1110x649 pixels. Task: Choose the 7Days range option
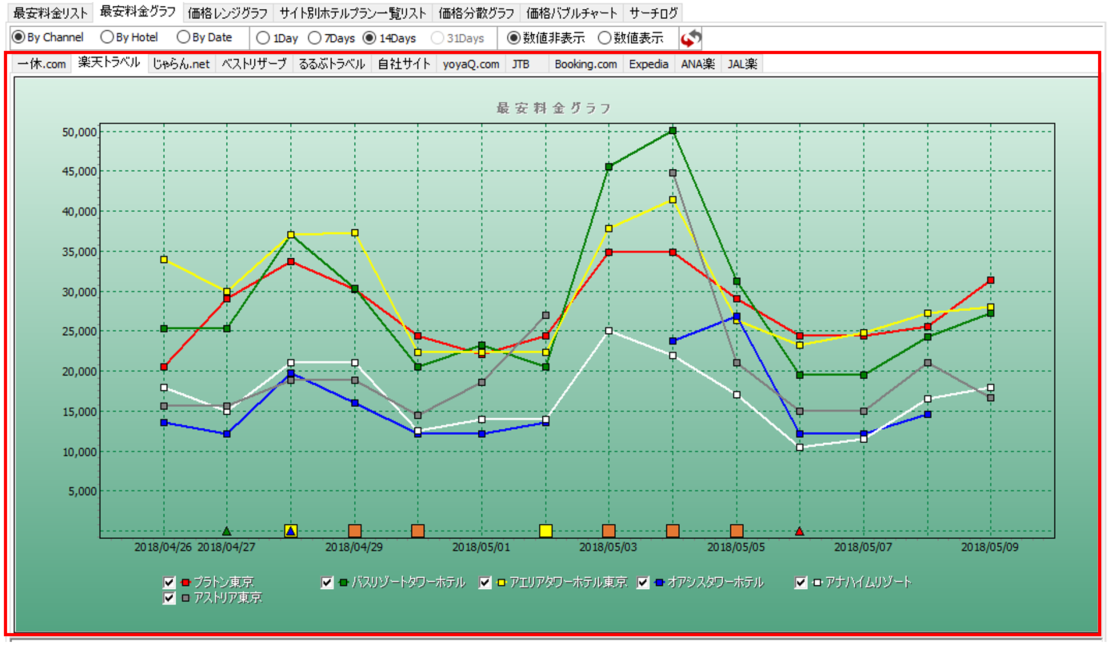tap(315, 38)
